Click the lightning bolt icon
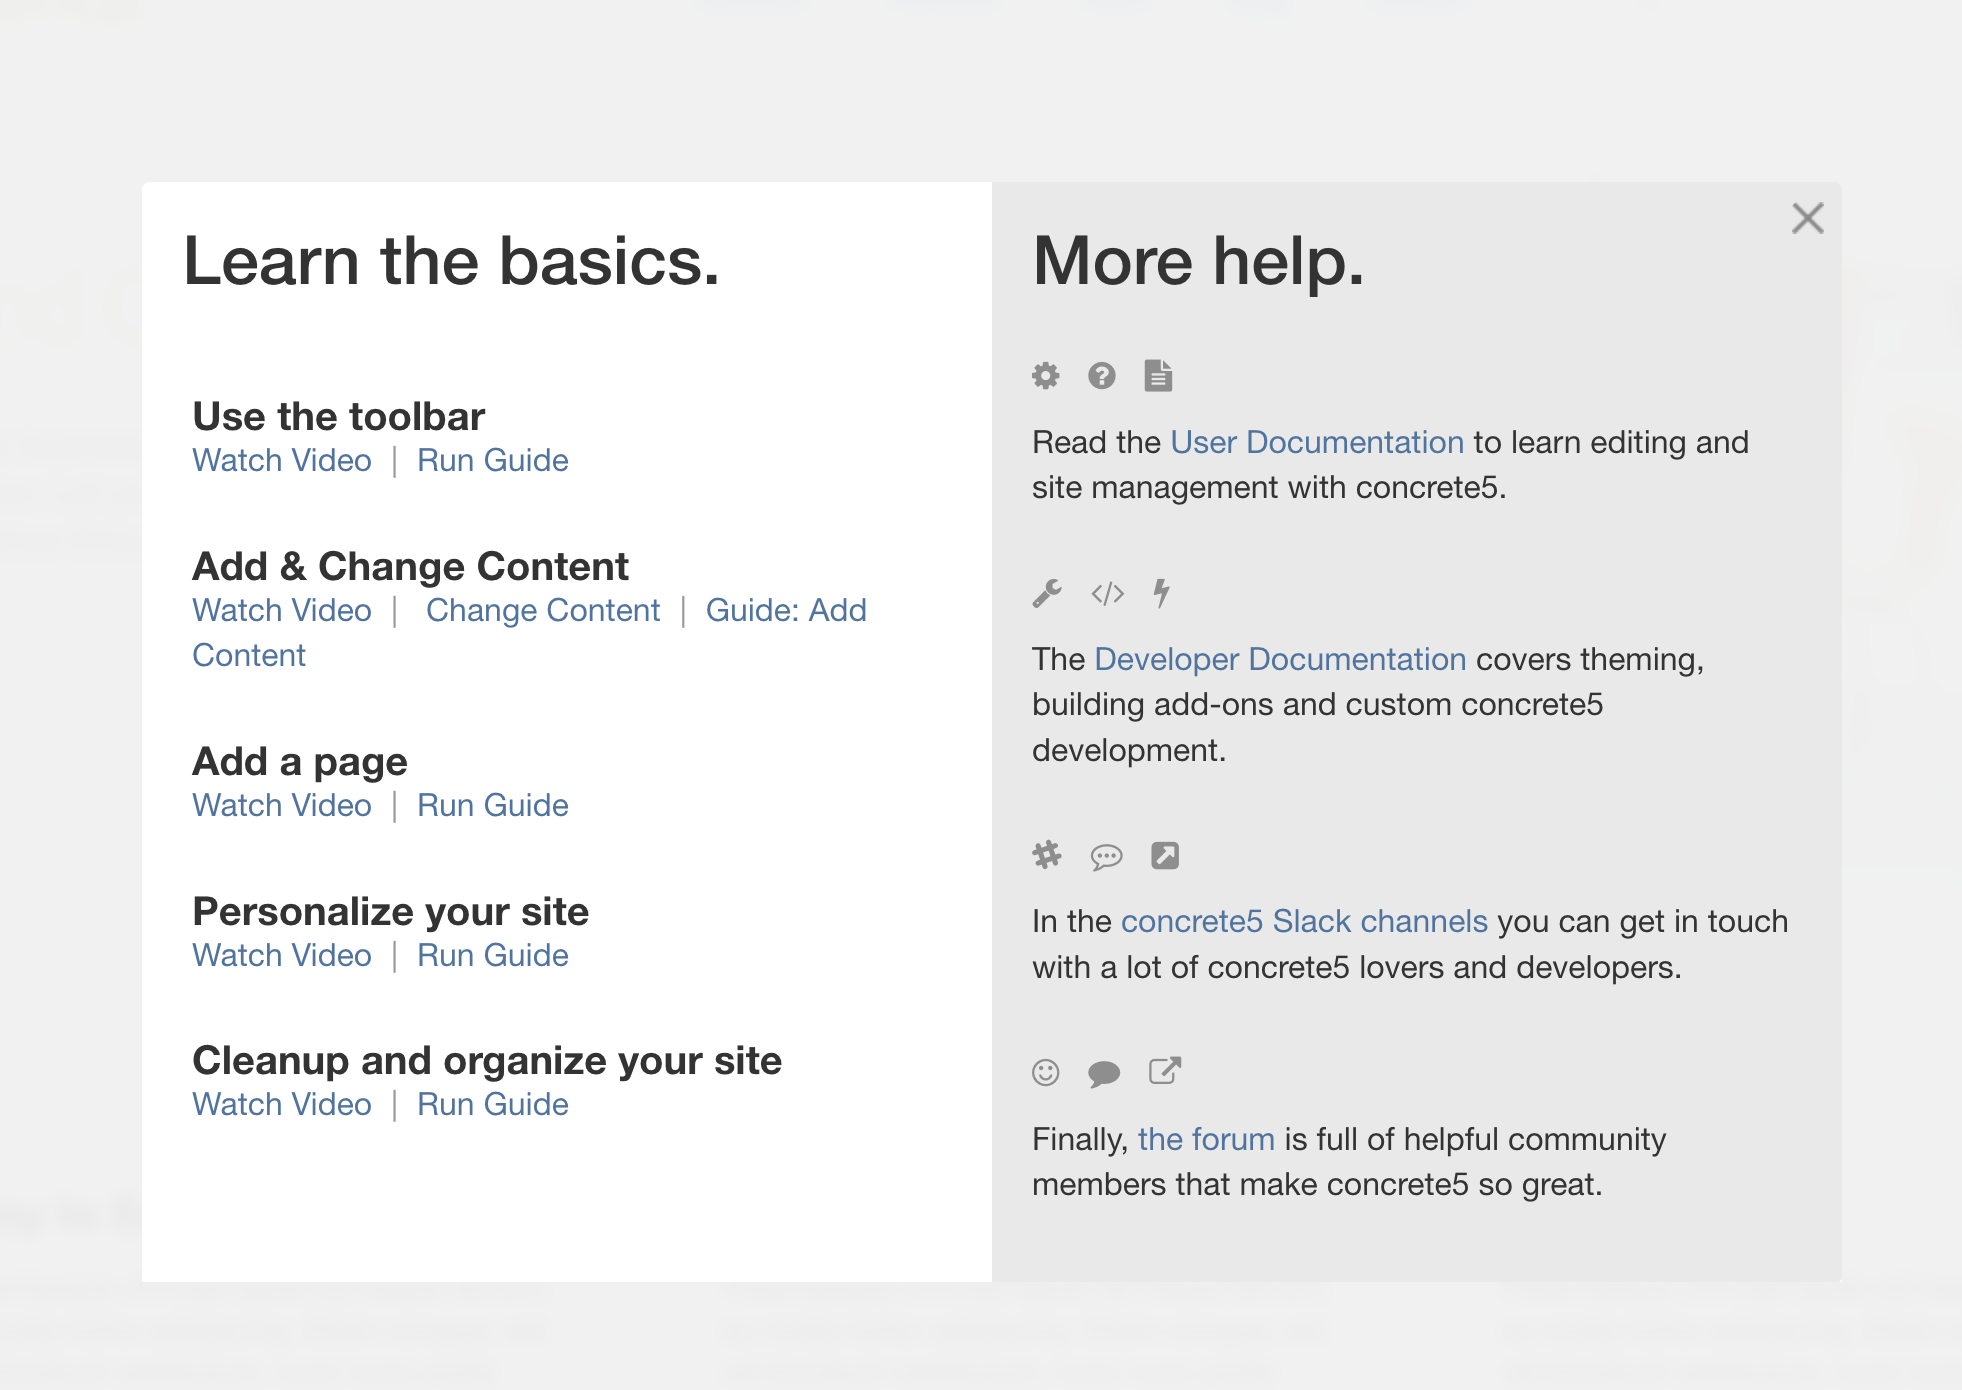The image size is (1962, 1390). click(1161, 593)
